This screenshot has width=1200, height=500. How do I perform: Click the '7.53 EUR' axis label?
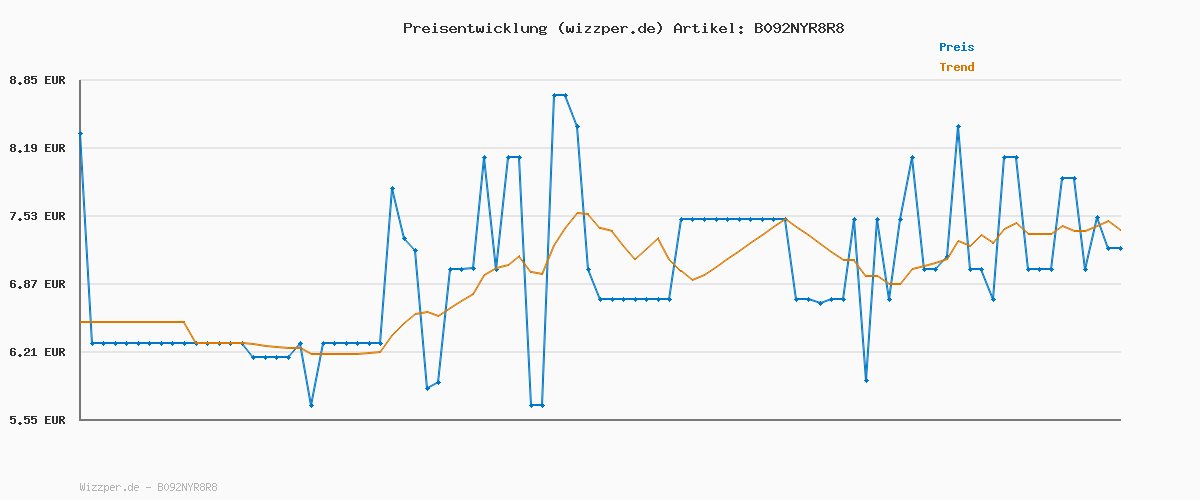click(x=37, y=216)
